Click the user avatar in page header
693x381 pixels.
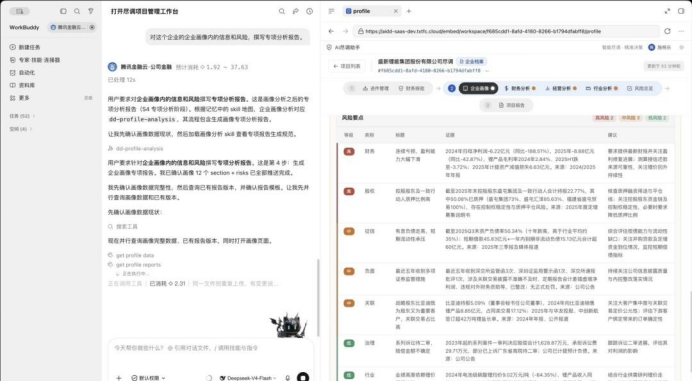[651, 47]
